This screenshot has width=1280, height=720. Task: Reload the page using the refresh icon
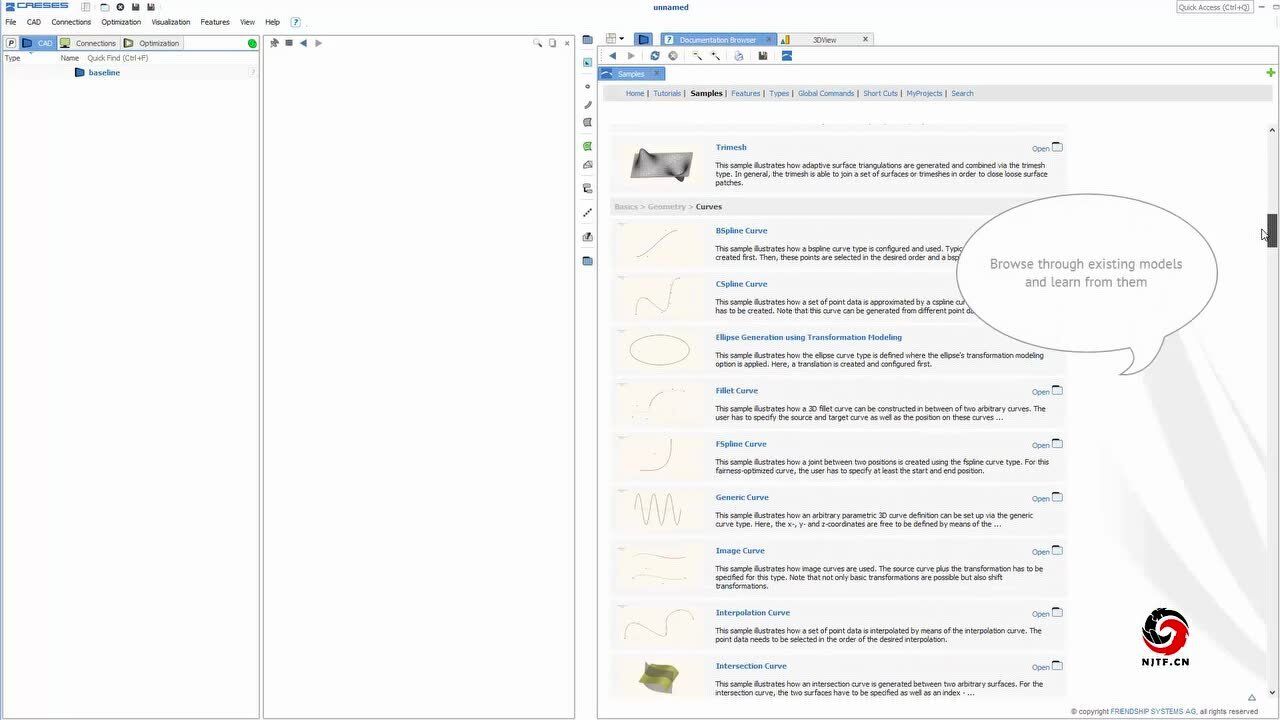[x=655, y=56]
